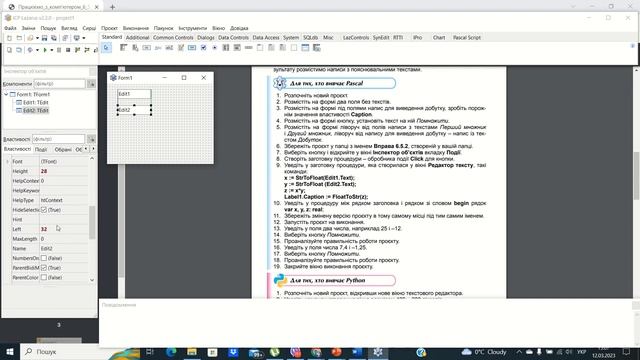Select the arrow selection tool in component palette
This screenshot has height=360, width=640.
coord(106,48)
